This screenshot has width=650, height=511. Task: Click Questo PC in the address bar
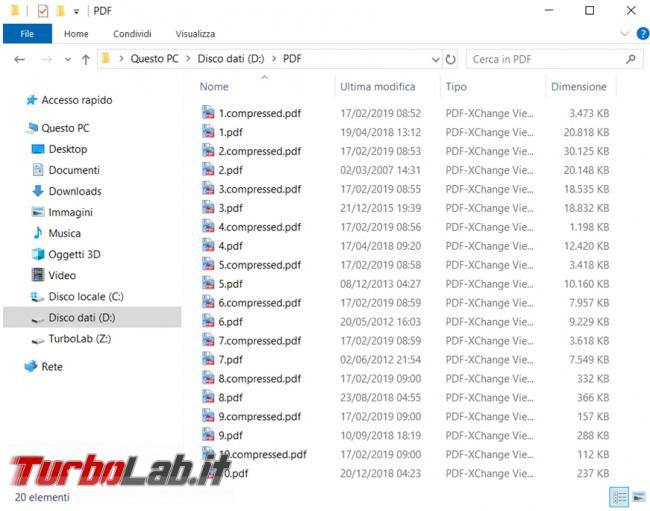(154, 59)
